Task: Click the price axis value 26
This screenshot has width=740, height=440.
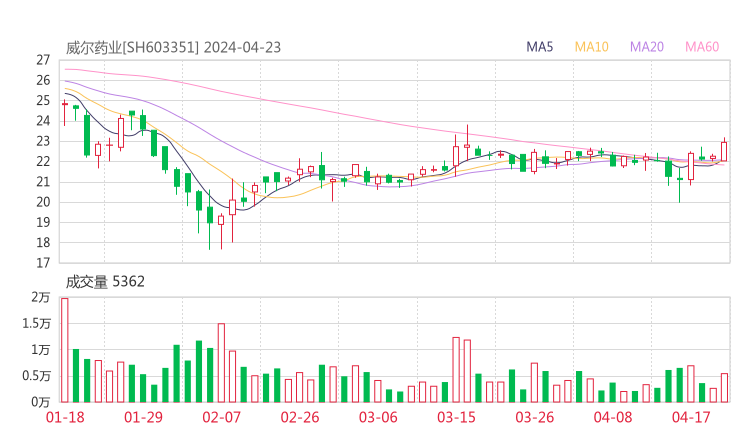Action: [x=43, y=81]
